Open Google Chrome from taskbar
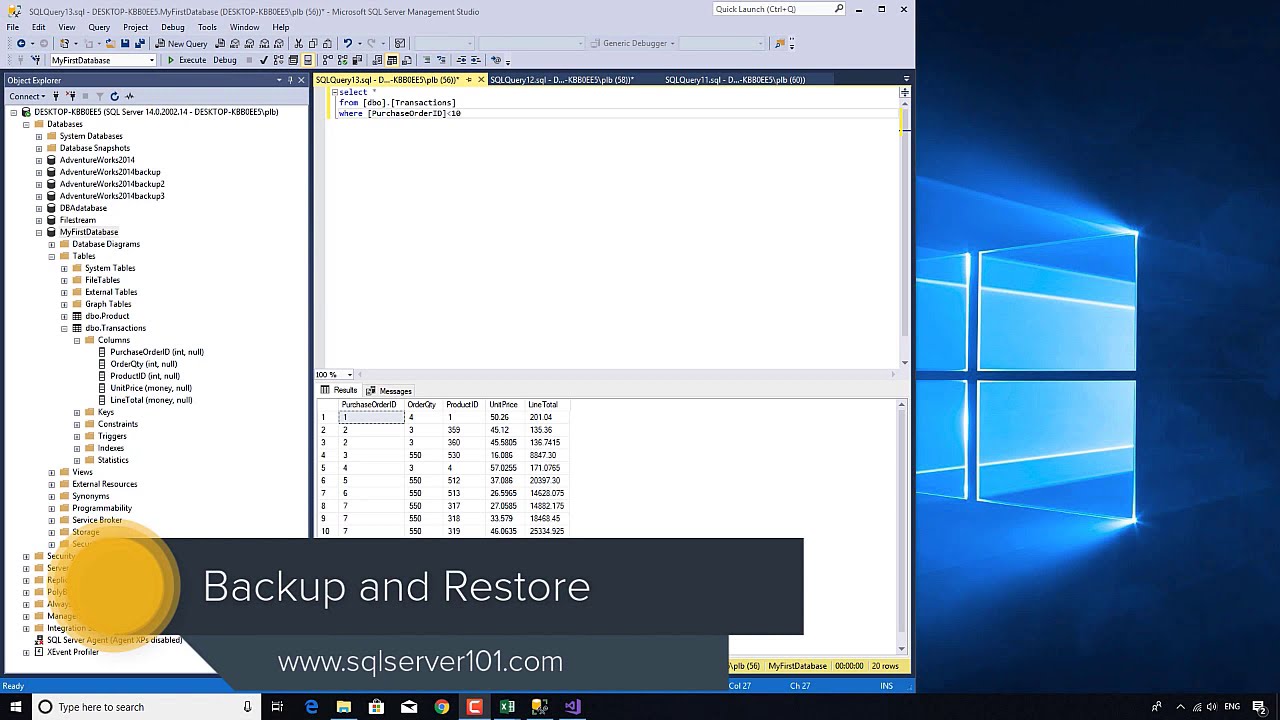 click(441, 707)
